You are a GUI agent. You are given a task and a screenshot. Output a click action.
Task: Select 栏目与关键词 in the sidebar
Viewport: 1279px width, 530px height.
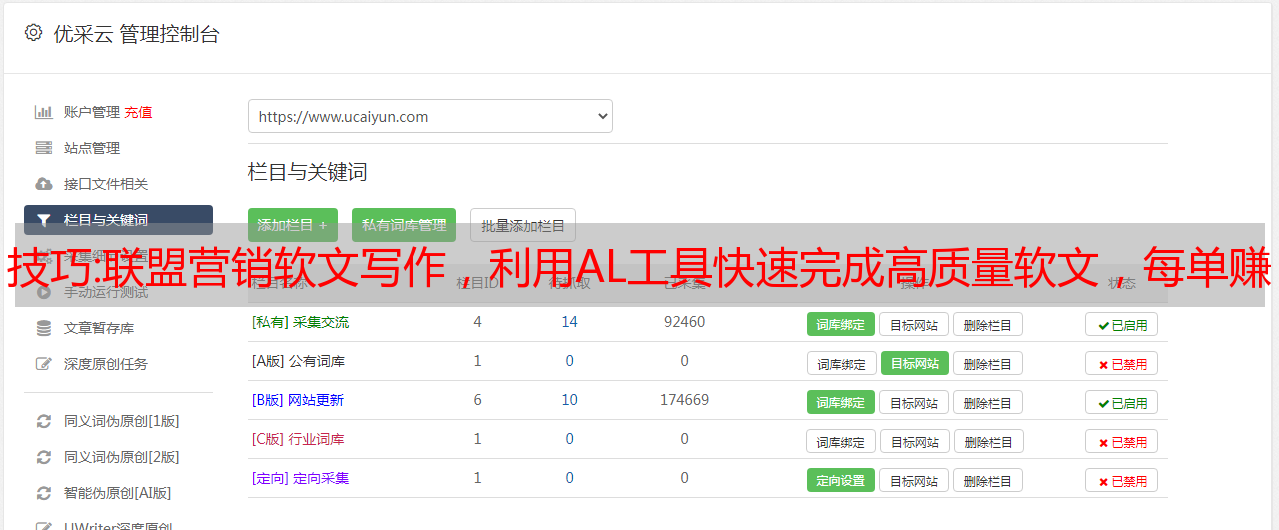click(118, 220)
